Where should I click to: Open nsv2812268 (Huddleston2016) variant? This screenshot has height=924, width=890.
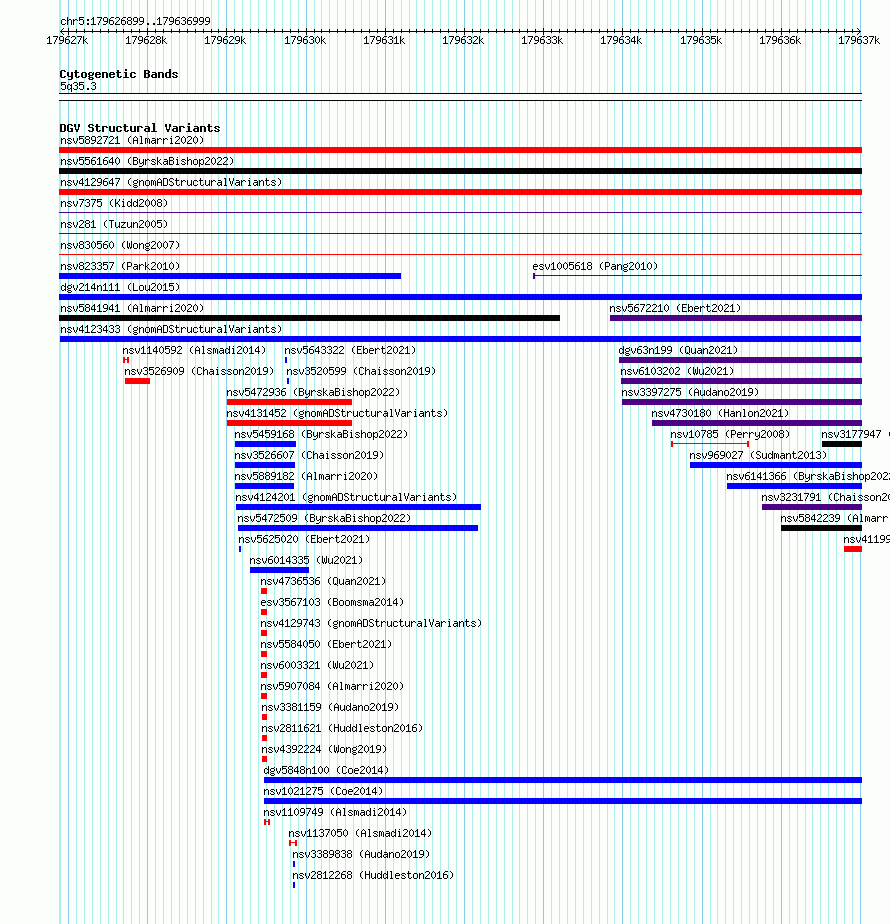point(373,876)
